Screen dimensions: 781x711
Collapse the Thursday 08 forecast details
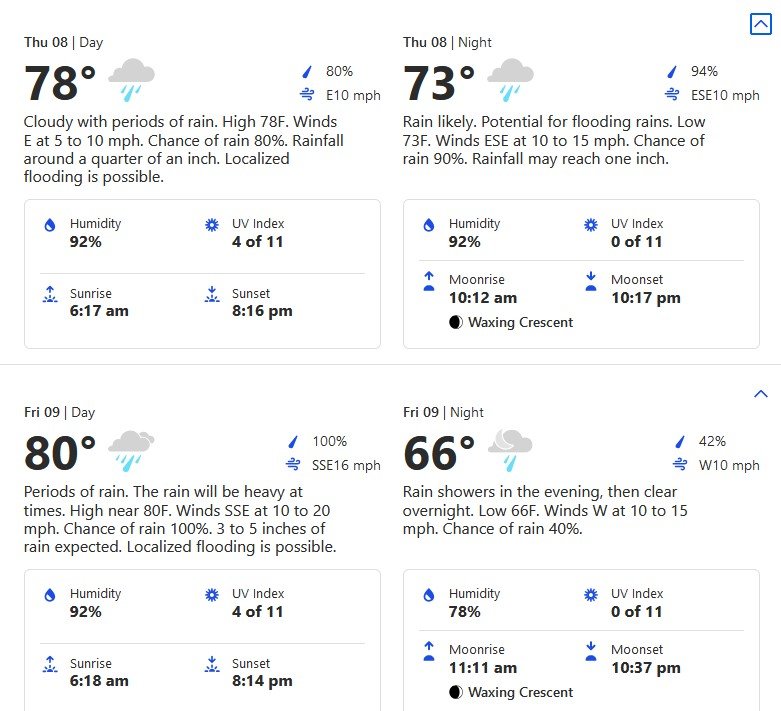[760, 24]
